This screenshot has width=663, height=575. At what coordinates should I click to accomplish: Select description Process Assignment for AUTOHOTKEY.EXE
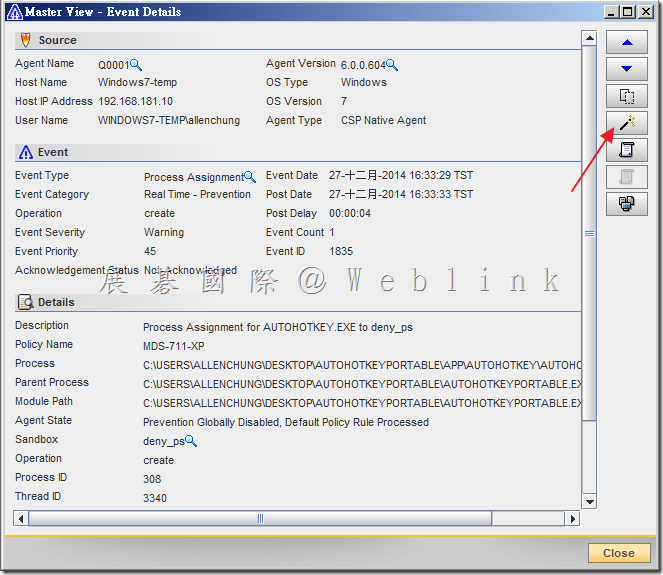coord(278,327)
